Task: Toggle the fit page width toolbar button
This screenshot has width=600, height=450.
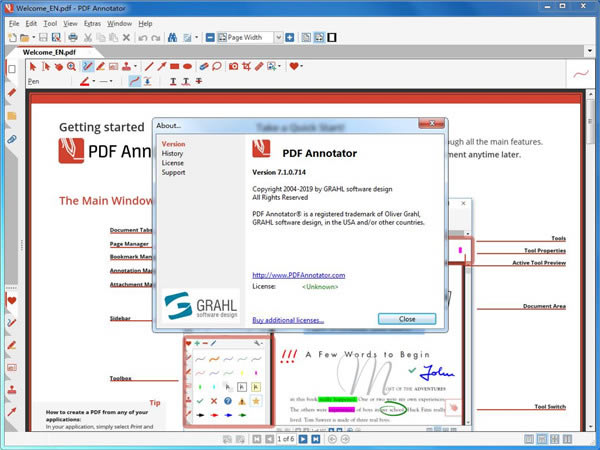Action: (319, 38)
